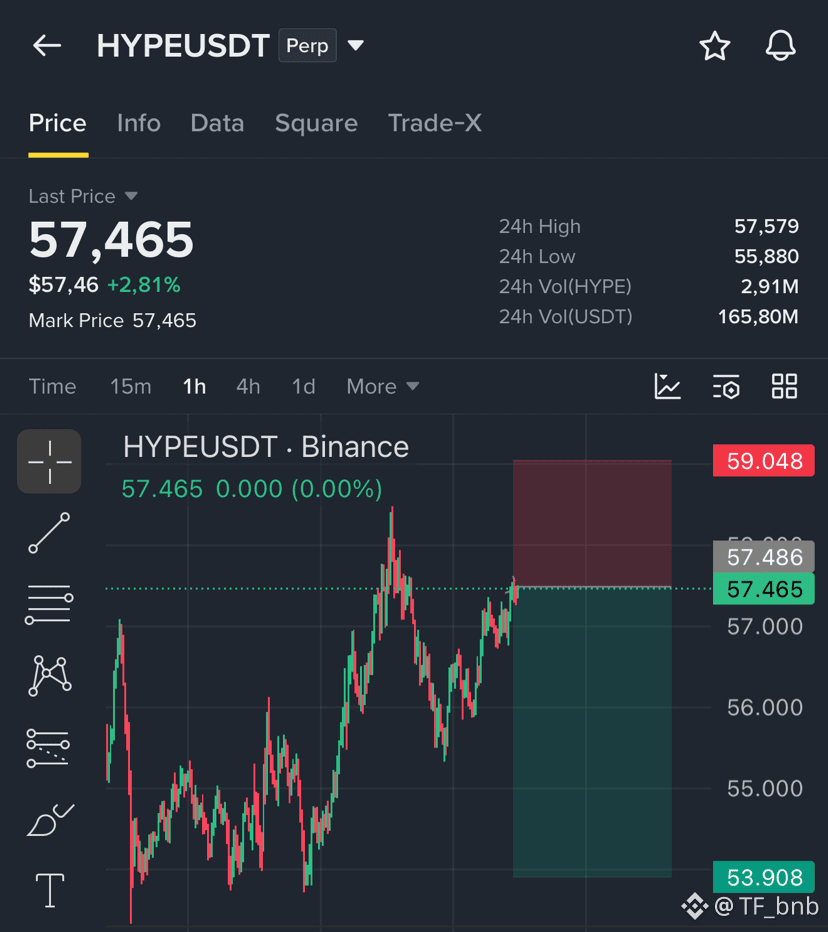Switch to the Square tab
The width and height of the screenshot is (828, 932).
tap(316, 123)
